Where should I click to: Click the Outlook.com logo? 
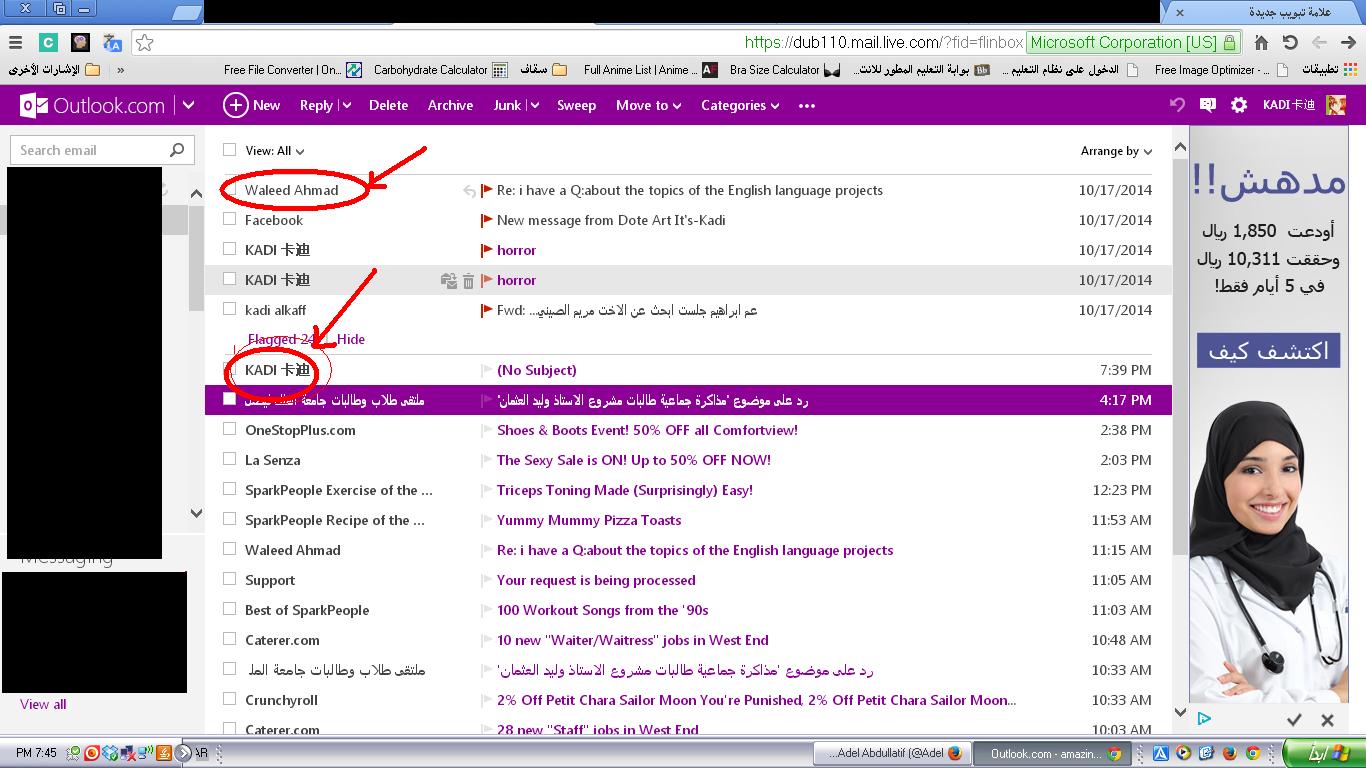[93, 105]
